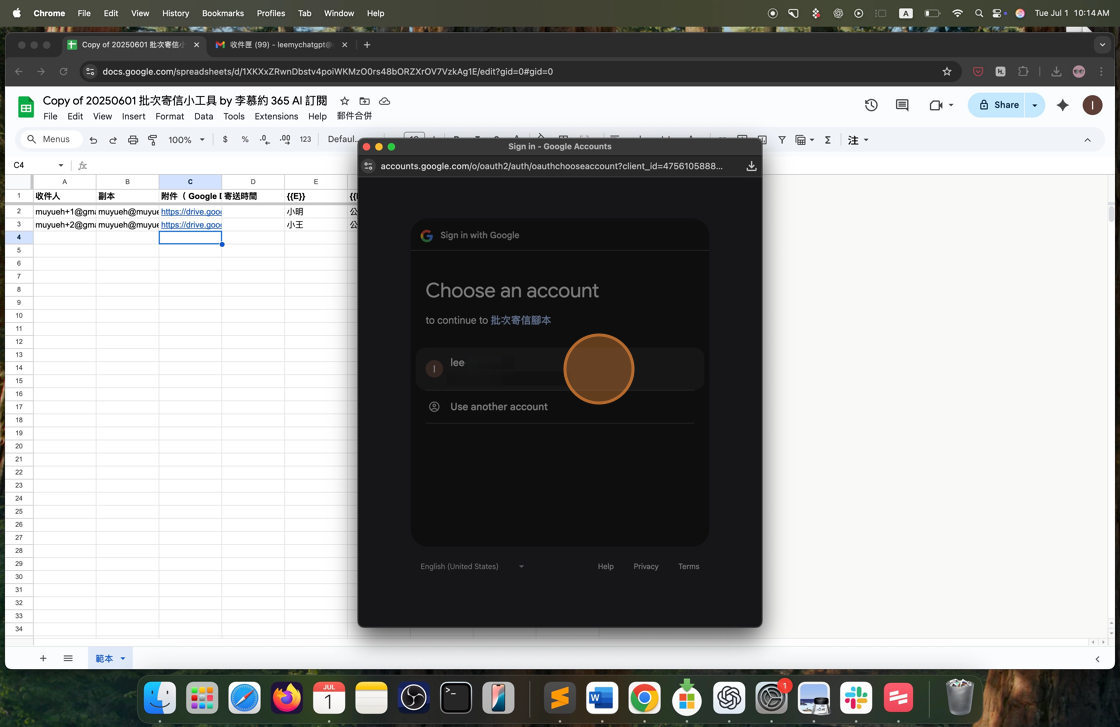Click Use another account

[x=498, y=407]
